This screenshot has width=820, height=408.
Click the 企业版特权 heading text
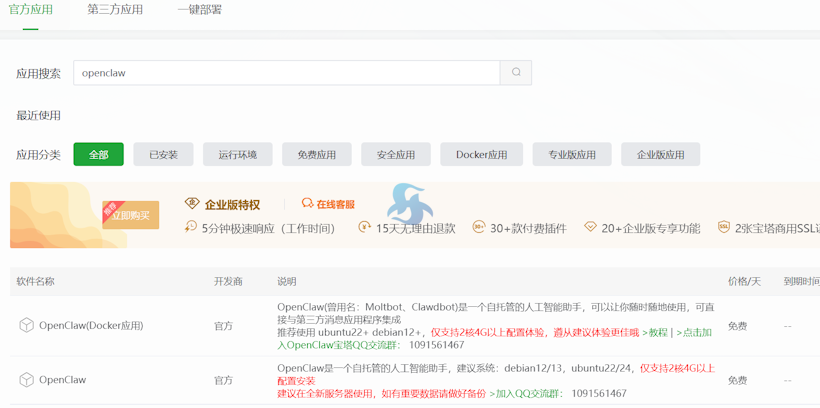click(x=232, y=205)
